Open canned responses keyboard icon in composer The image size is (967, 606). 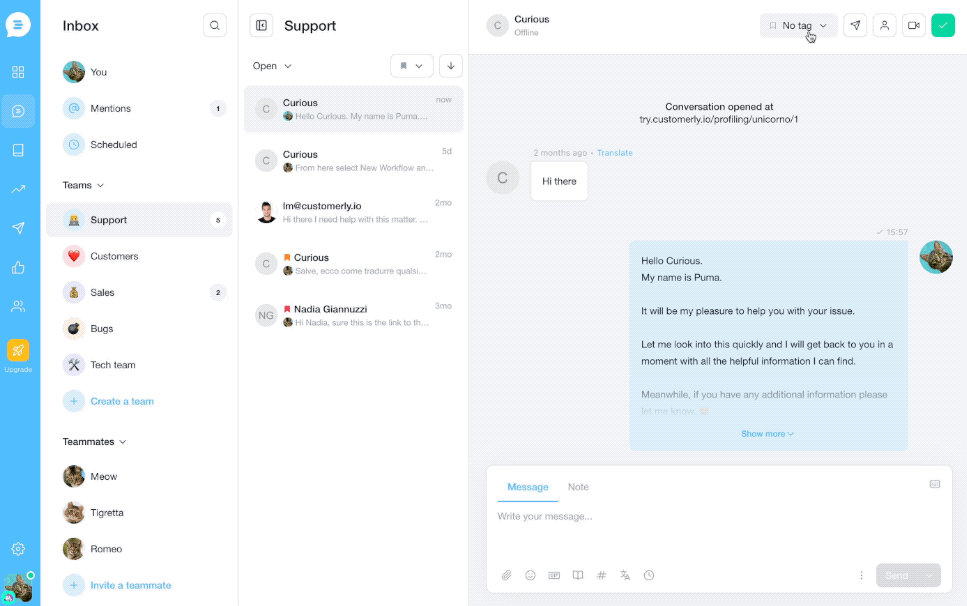click(x=554, y=575)
